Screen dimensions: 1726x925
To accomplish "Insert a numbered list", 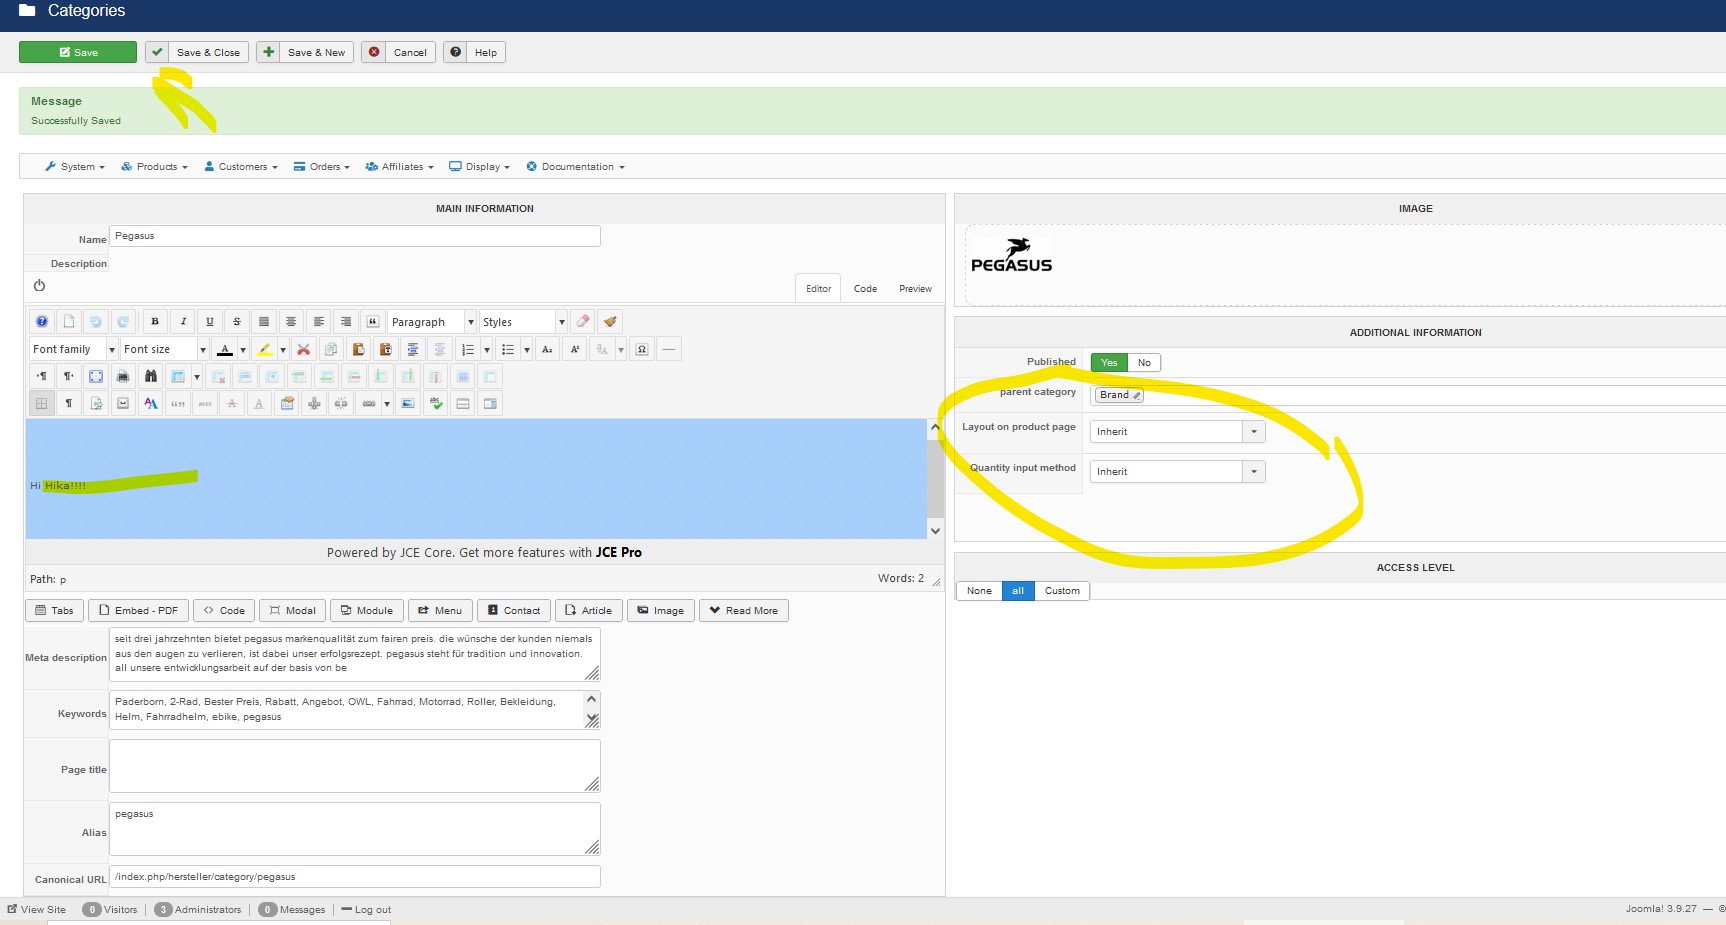I will click(x=467, y=349).
